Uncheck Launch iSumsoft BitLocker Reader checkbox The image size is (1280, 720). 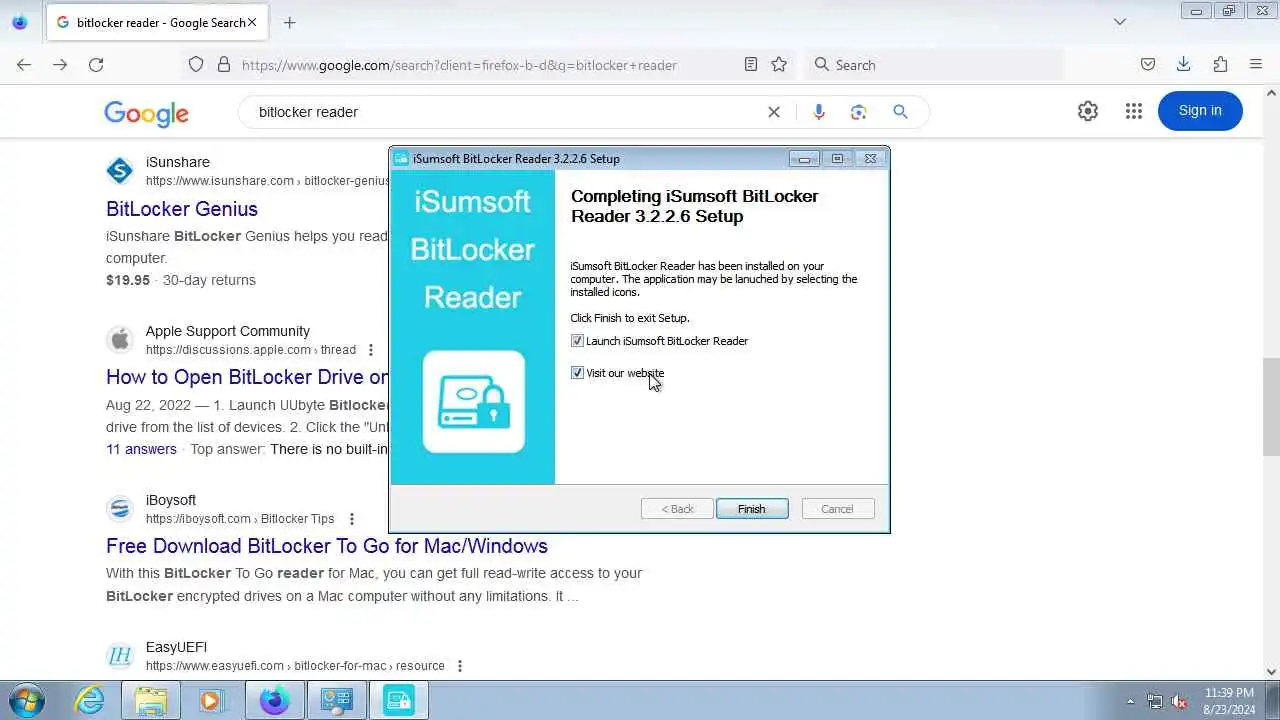pyautogui.click(x=577, y=341)
